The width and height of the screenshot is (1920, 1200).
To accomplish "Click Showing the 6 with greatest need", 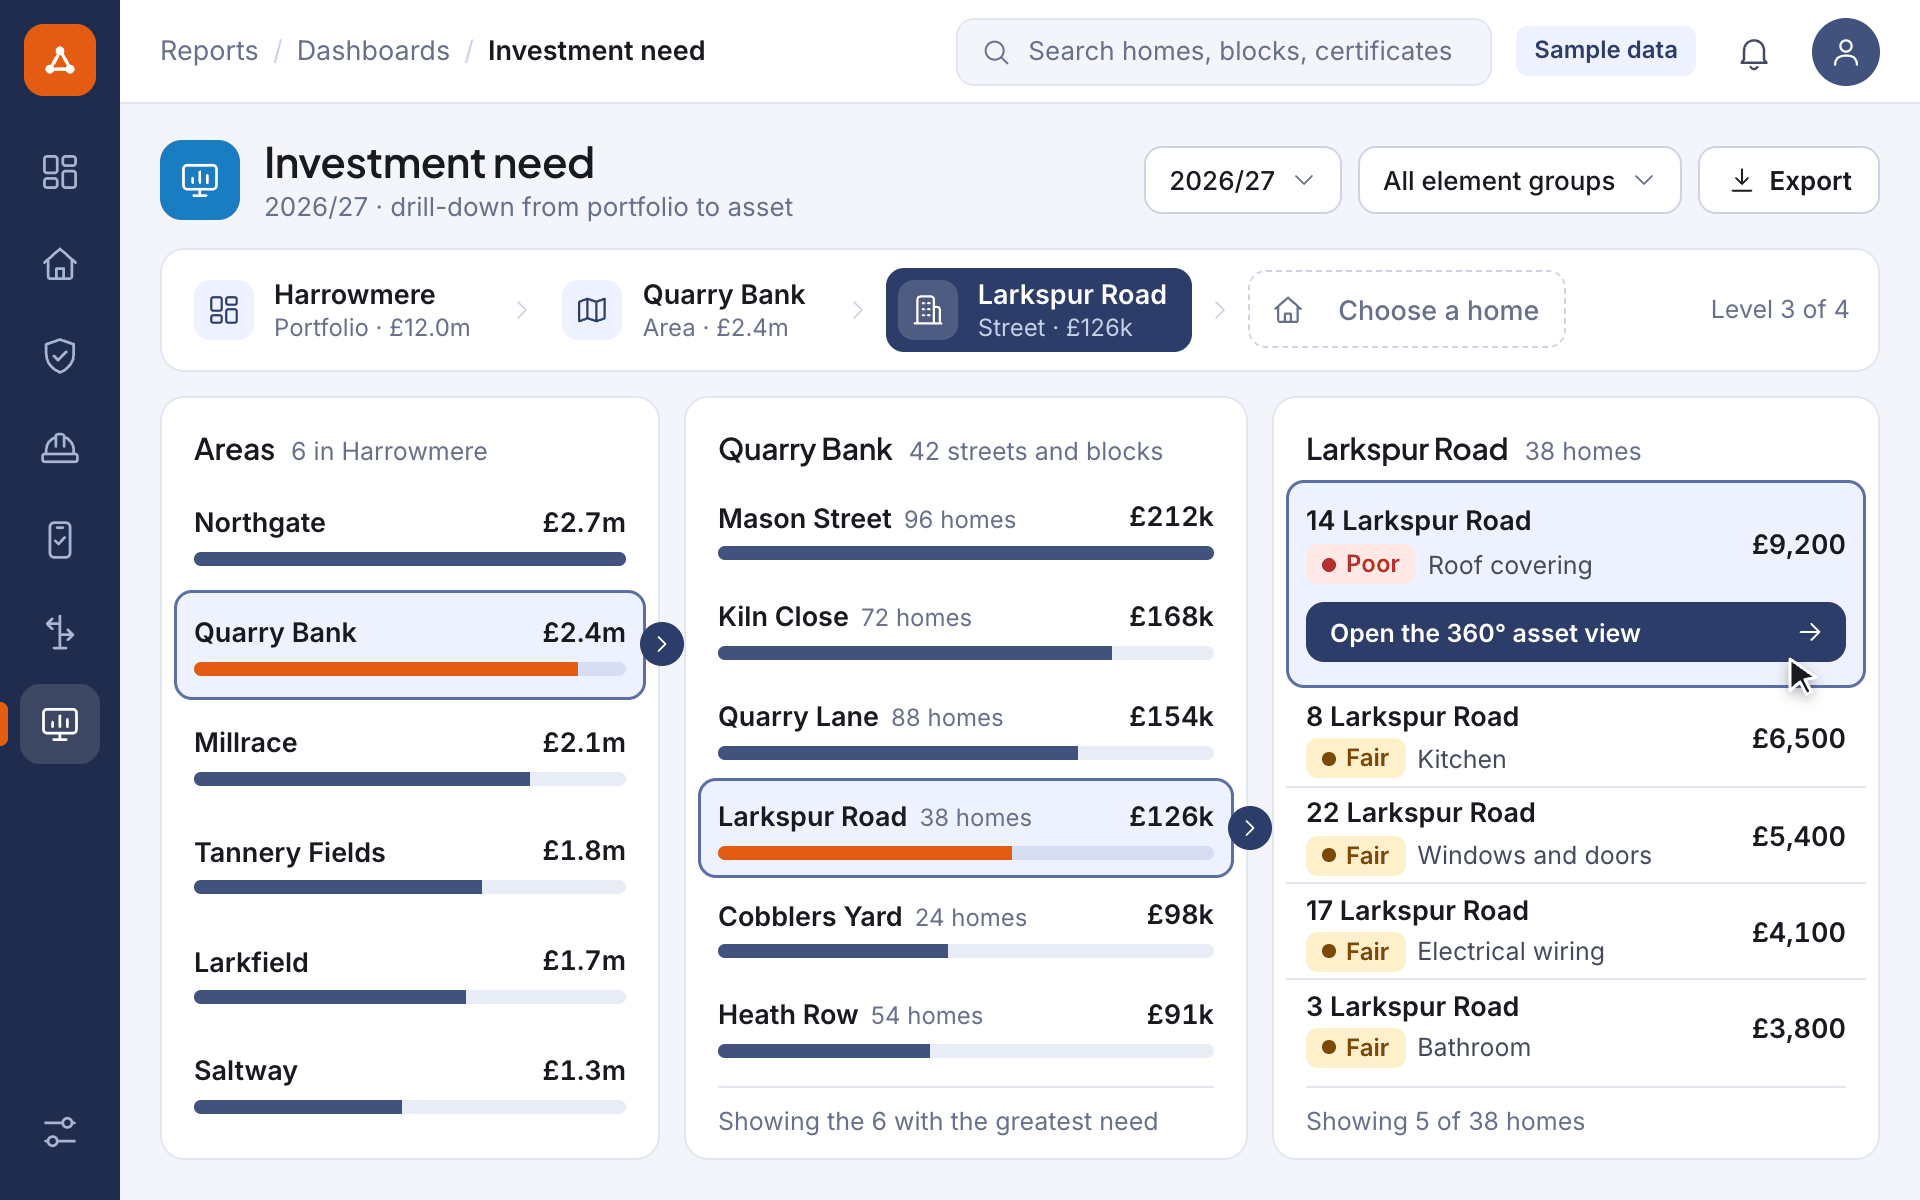I will tap(938, 1121).
